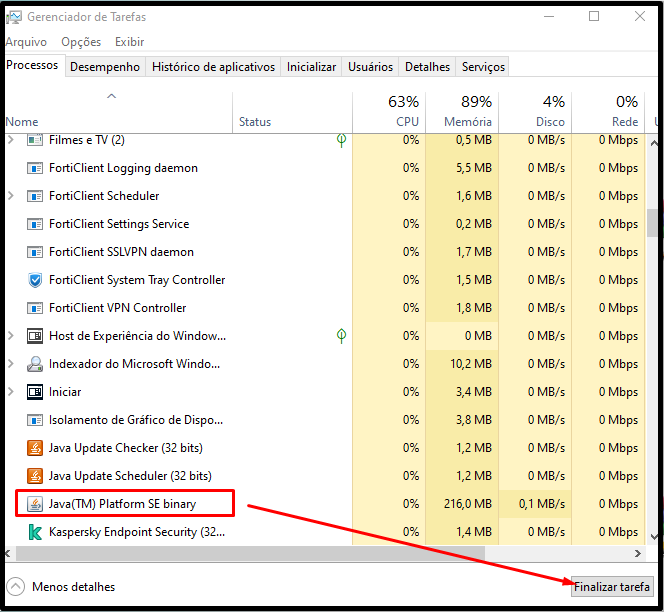Click the Task Manager title bar icon

(14, 17)
